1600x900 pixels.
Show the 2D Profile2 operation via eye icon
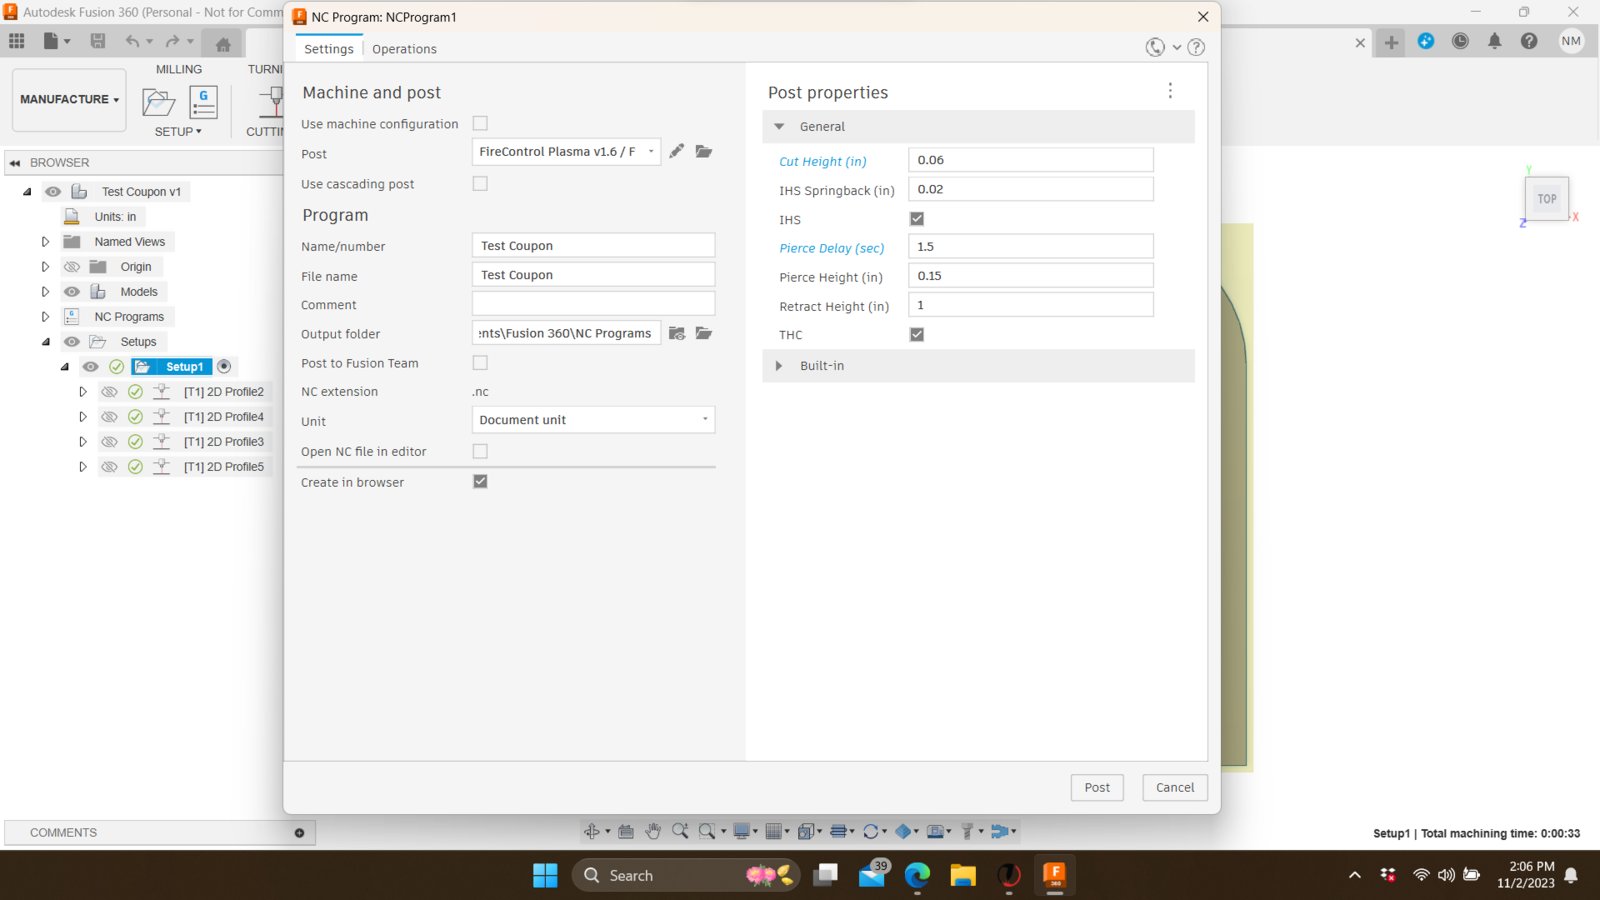point(110,392)
